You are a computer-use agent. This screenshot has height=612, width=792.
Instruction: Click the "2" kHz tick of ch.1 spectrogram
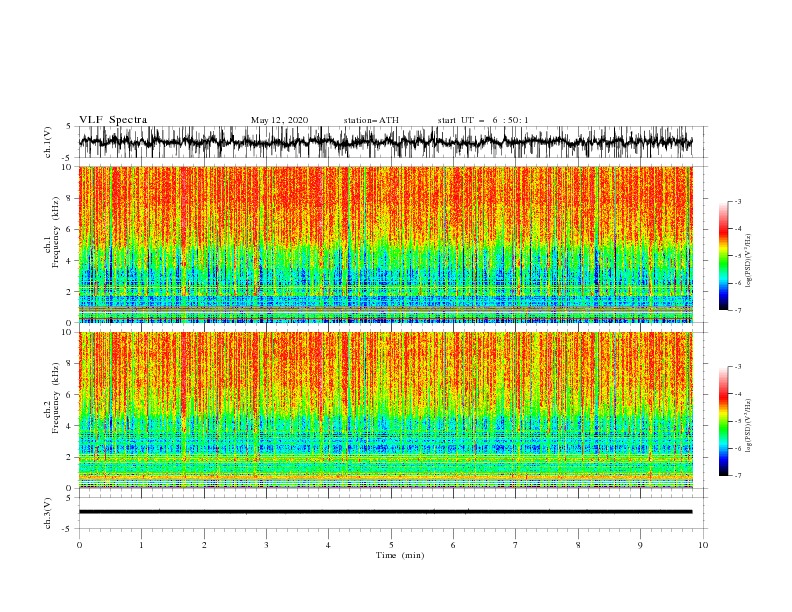pos(70,292)
